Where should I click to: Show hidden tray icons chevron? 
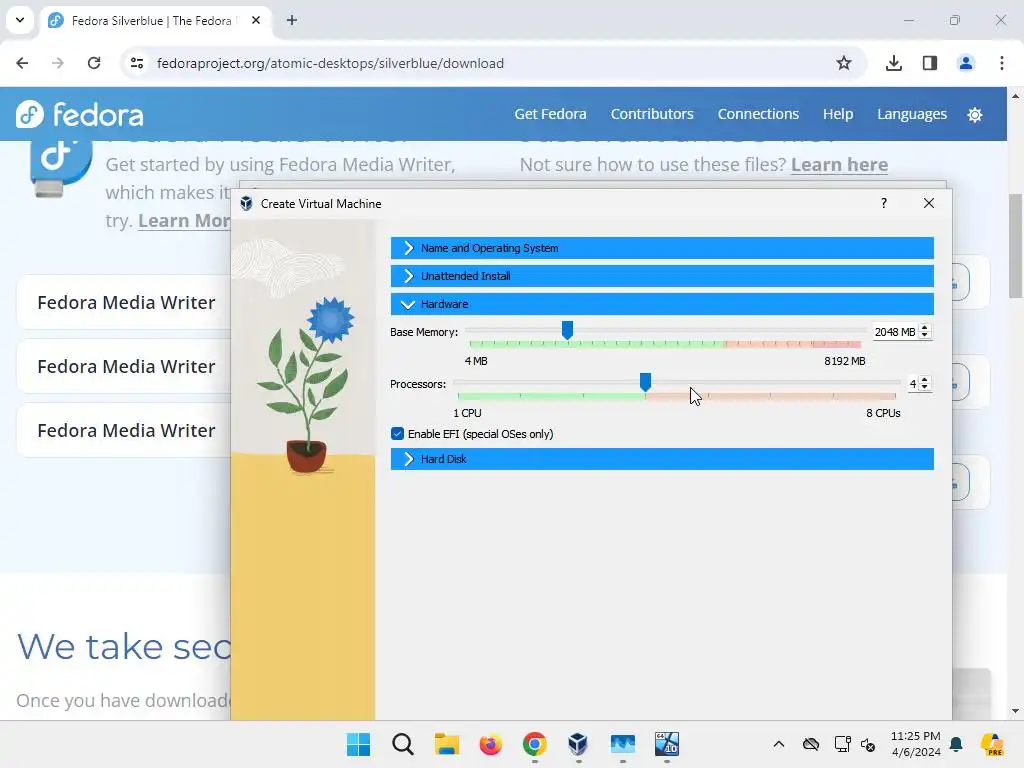778,744
